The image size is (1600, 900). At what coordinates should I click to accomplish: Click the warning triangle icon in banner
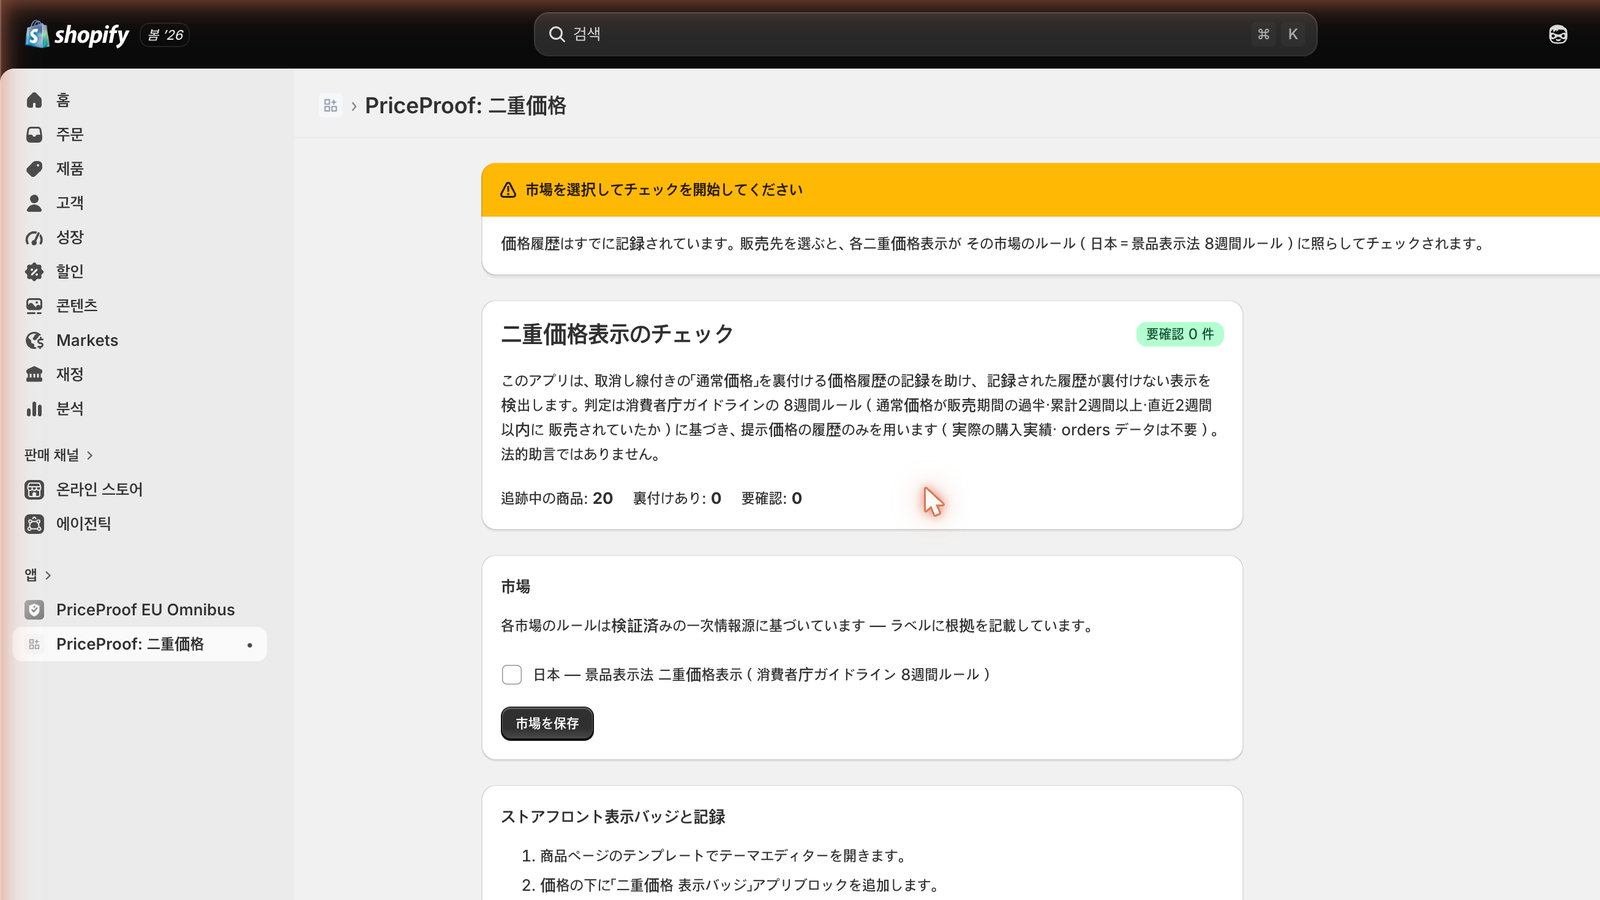(508, 190)
